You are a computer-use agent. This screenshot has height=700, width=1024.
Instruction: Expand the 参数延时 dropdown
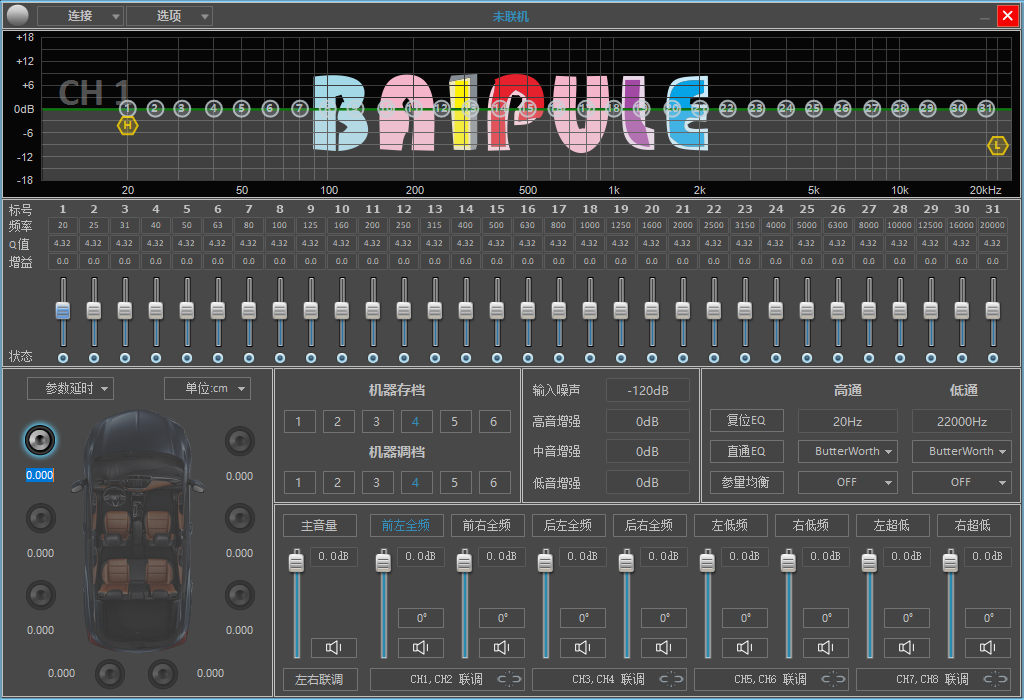[x=71, y=389]
